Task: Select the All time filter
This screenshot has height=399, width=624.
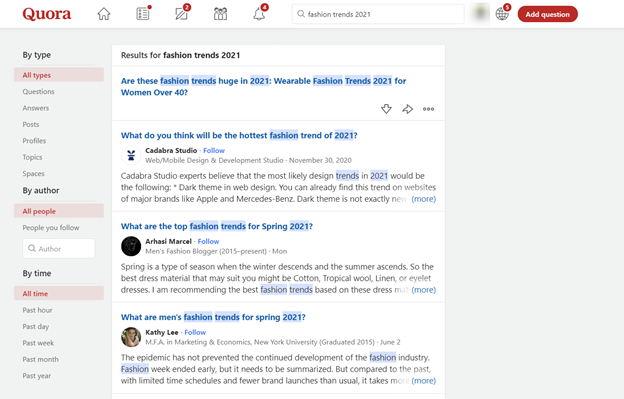Action: (x=59, y=294)
